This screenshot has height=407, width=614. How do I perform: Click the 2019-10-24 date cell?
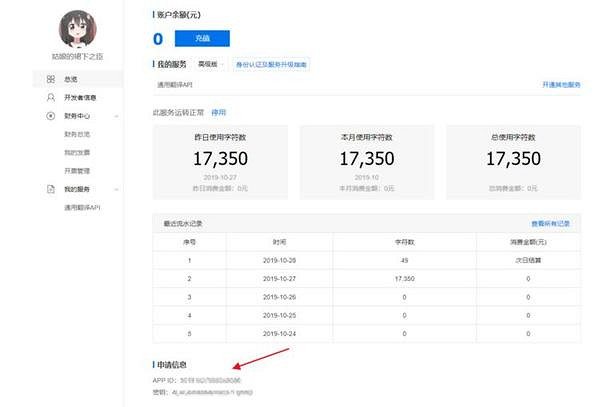(279, 334)
